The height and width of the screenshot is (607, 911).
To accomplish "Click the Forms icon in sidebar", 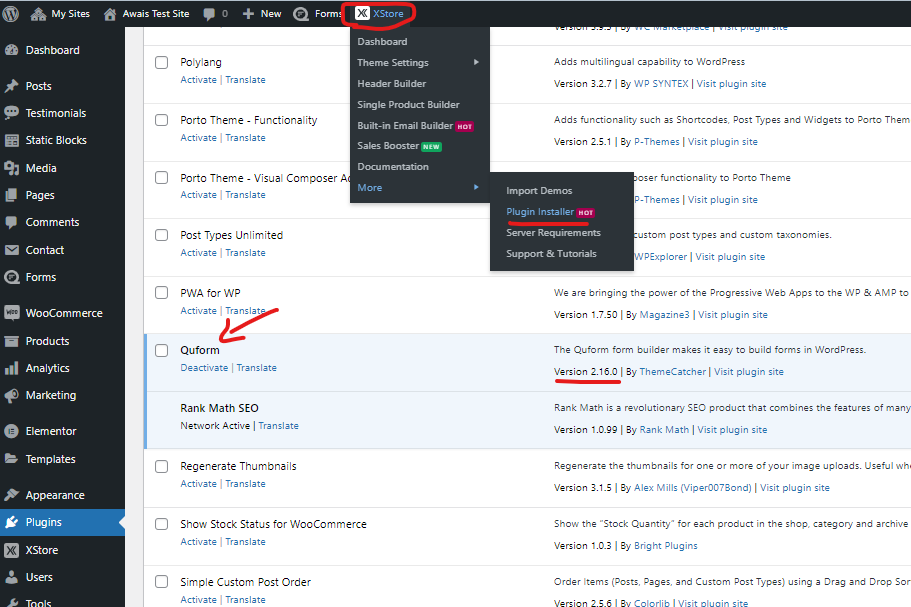I will [x=12, y=277].
